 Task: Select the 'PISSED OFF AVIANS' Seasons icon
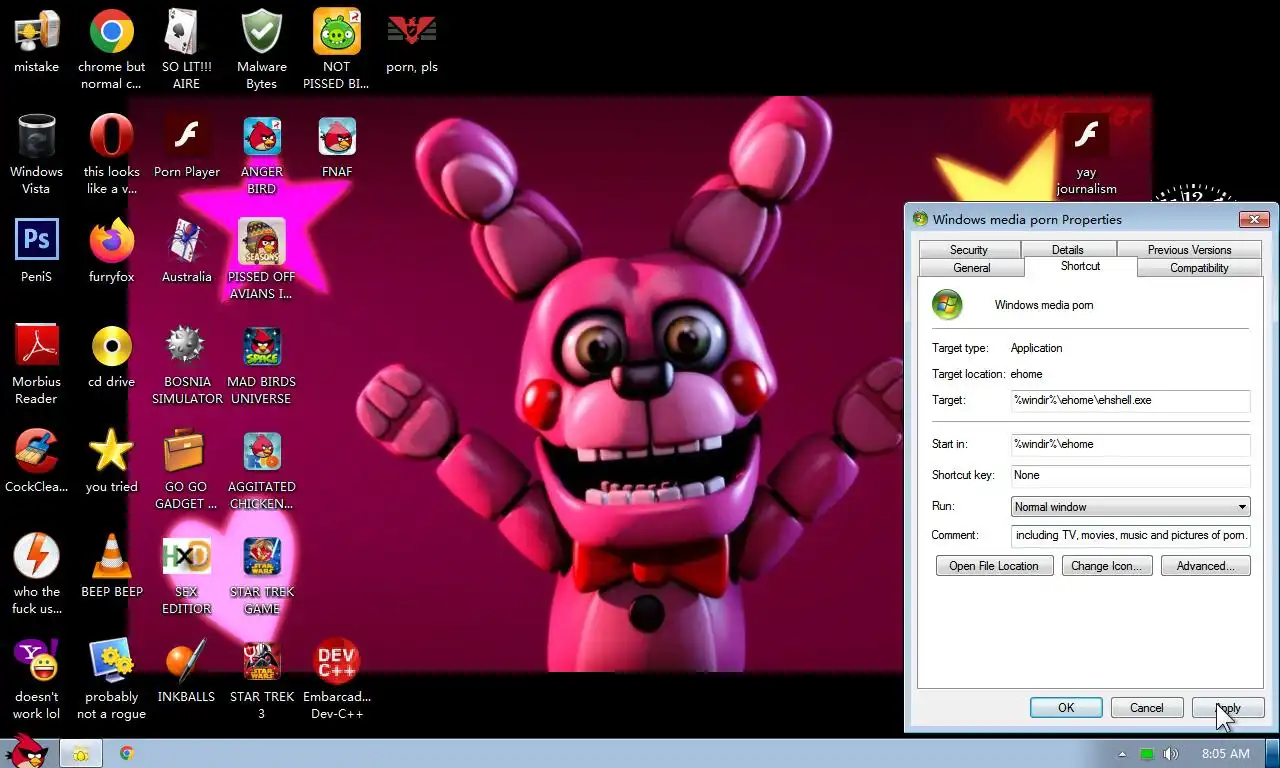[262, 258]
